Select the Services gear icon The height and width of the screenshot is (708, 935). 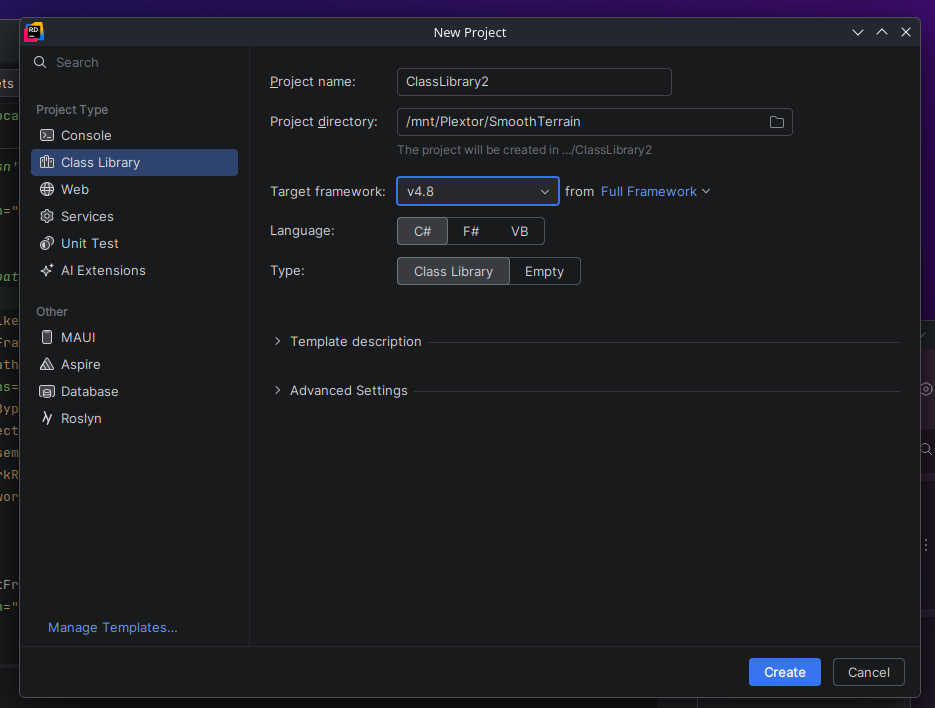pos(46,216)
